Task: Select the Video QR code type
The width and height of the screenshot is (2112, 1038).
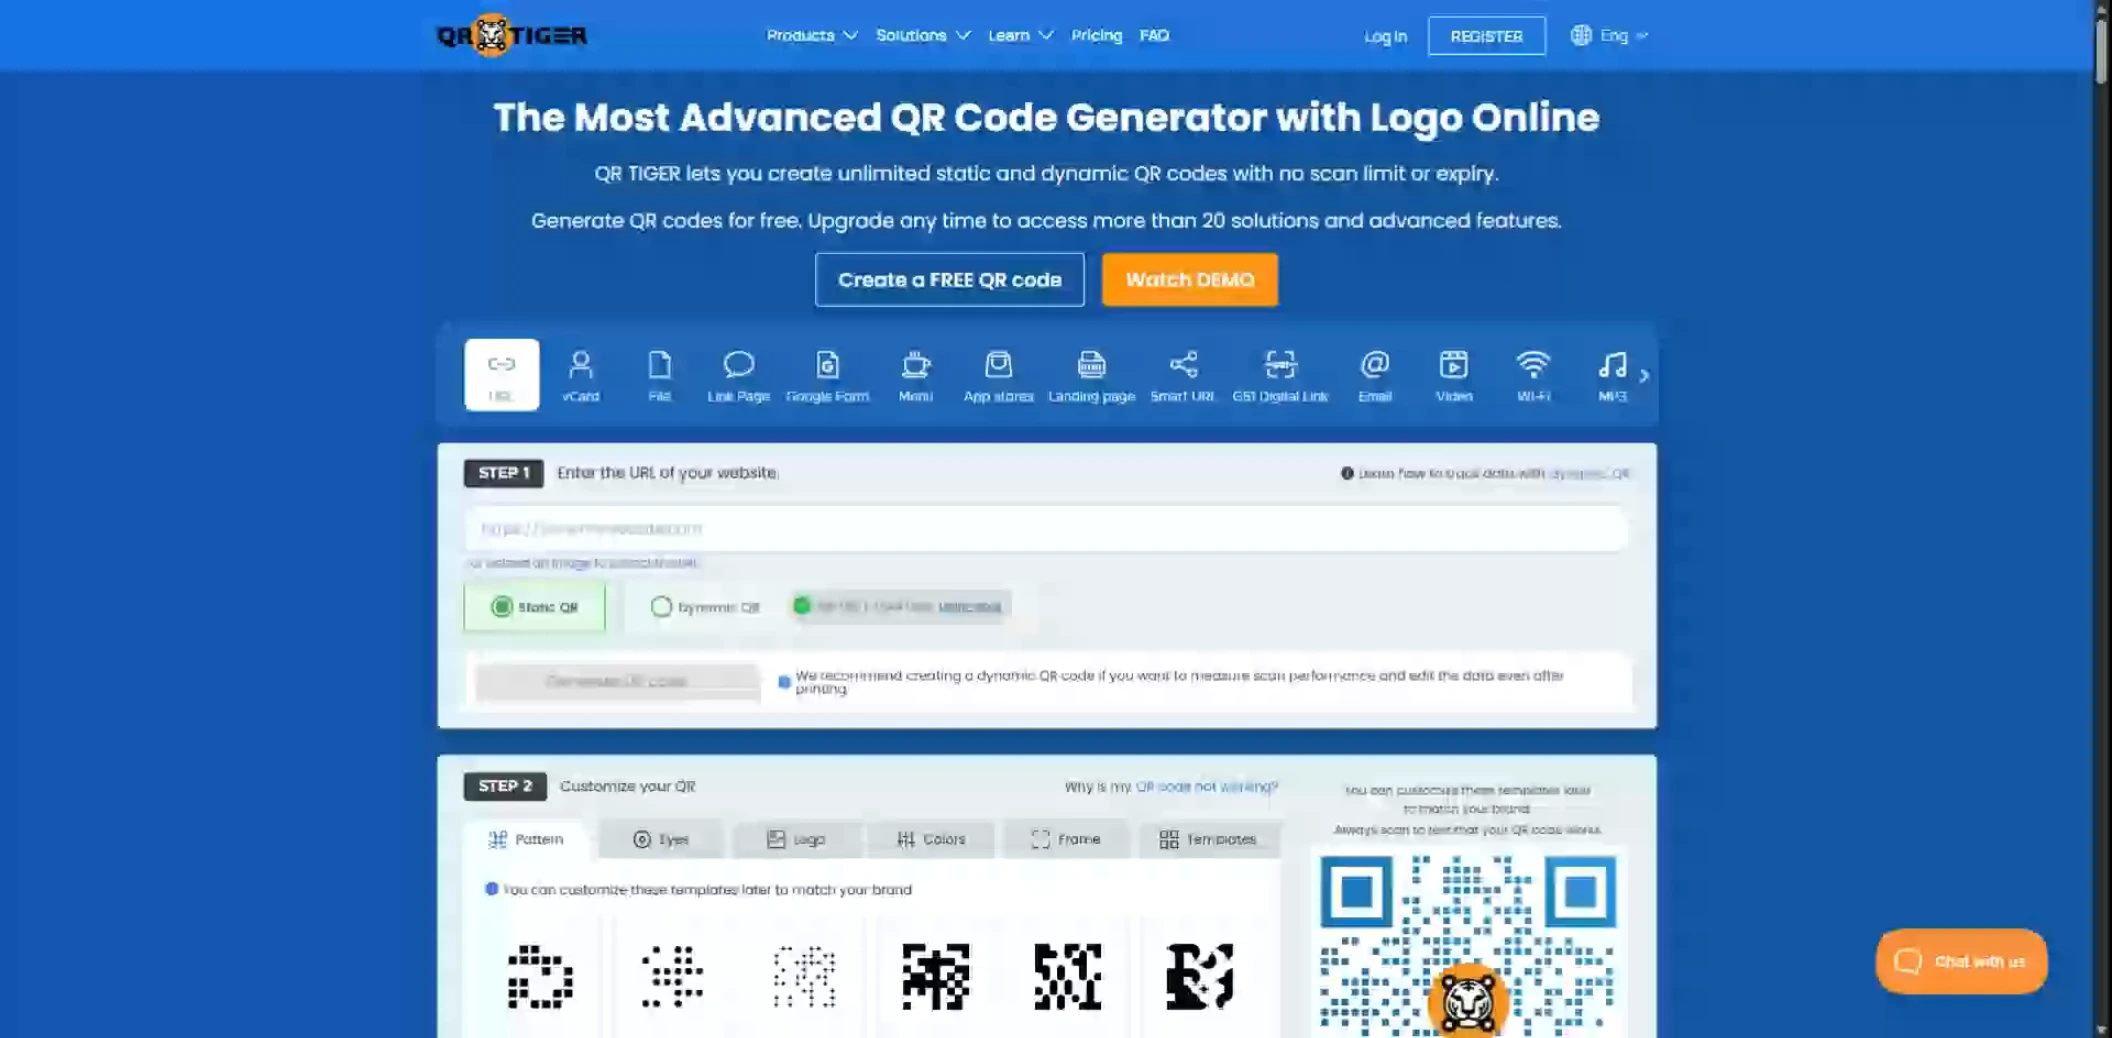Action: (x=1453, y=375)
